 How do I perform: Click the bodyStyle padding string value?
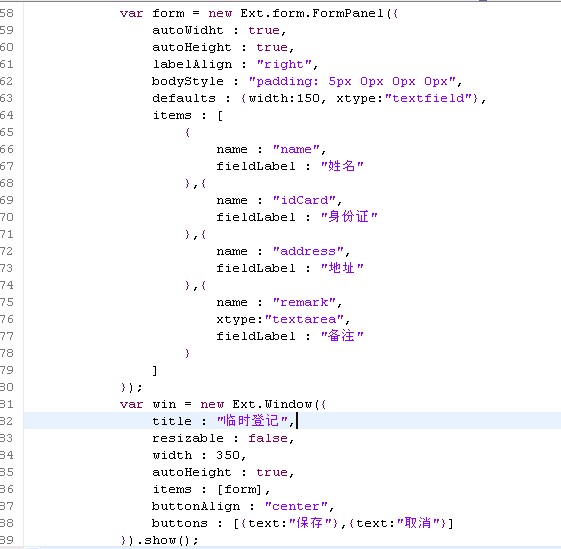tap(352, 82)
